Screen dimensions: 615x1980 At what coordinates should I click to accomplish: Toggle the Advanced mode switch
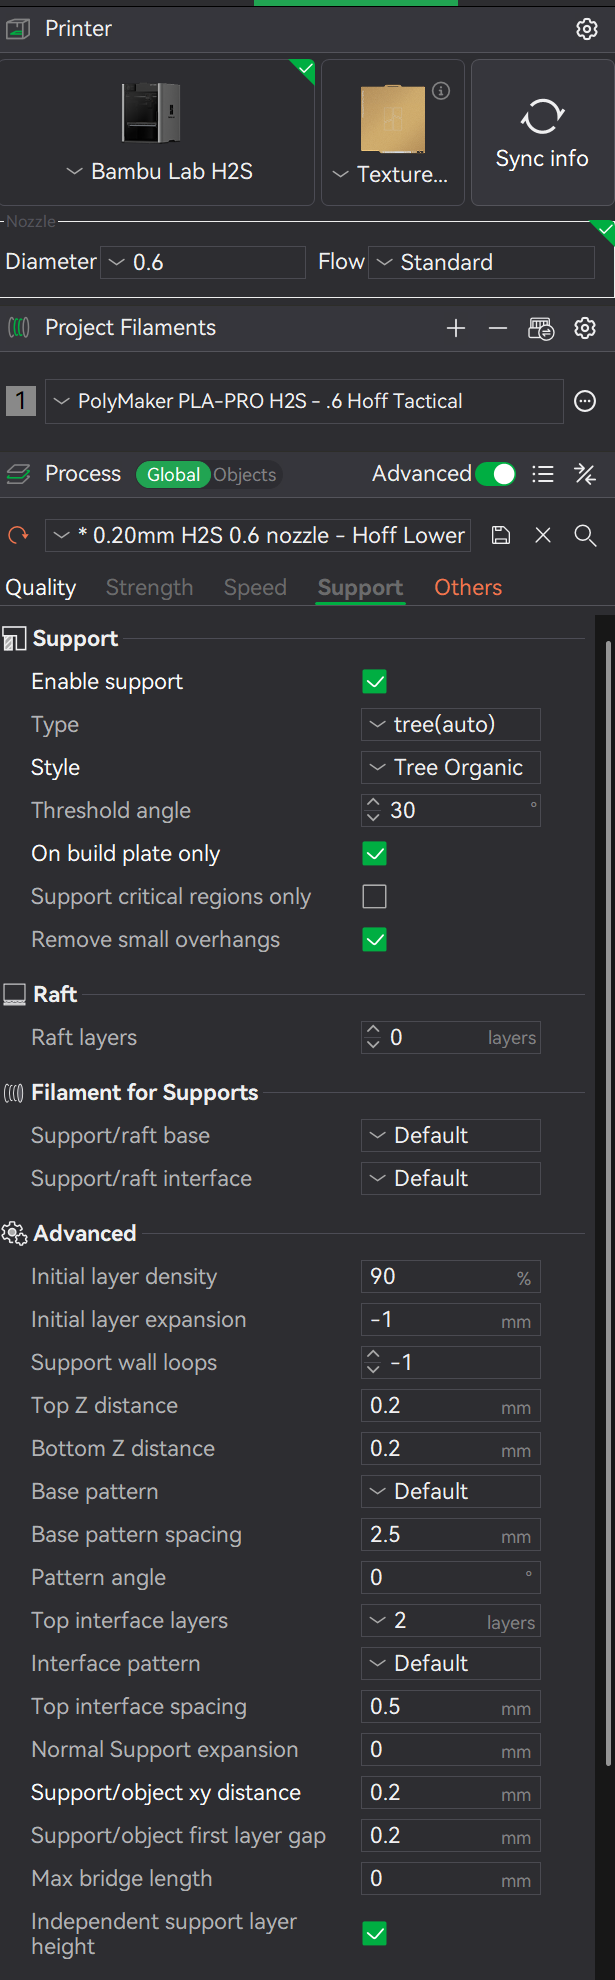(496, 474)
